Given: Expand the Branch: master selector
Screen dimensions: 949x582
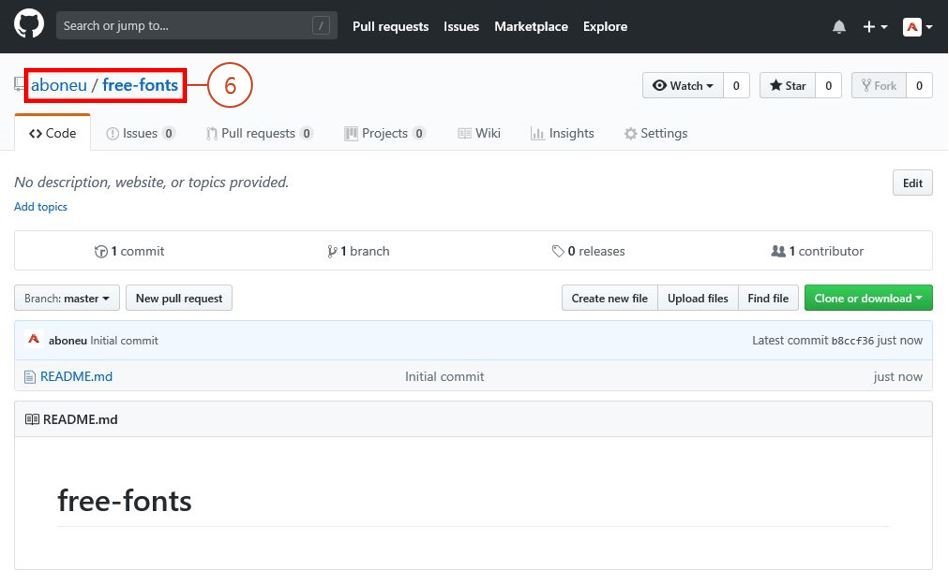Looking at the screenshot, I should coord(67,298).
